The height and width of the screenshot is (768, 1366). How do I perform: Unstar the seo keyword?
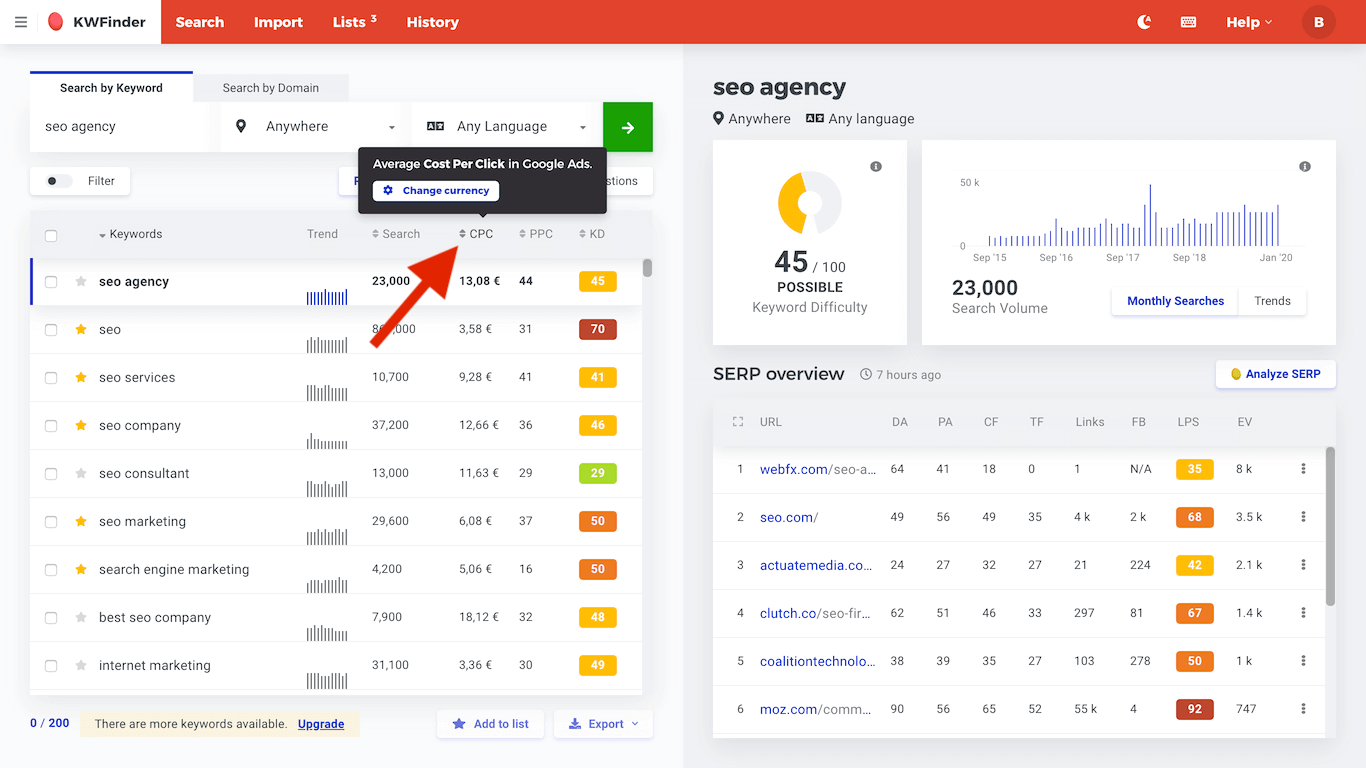[x=81, y=329]
